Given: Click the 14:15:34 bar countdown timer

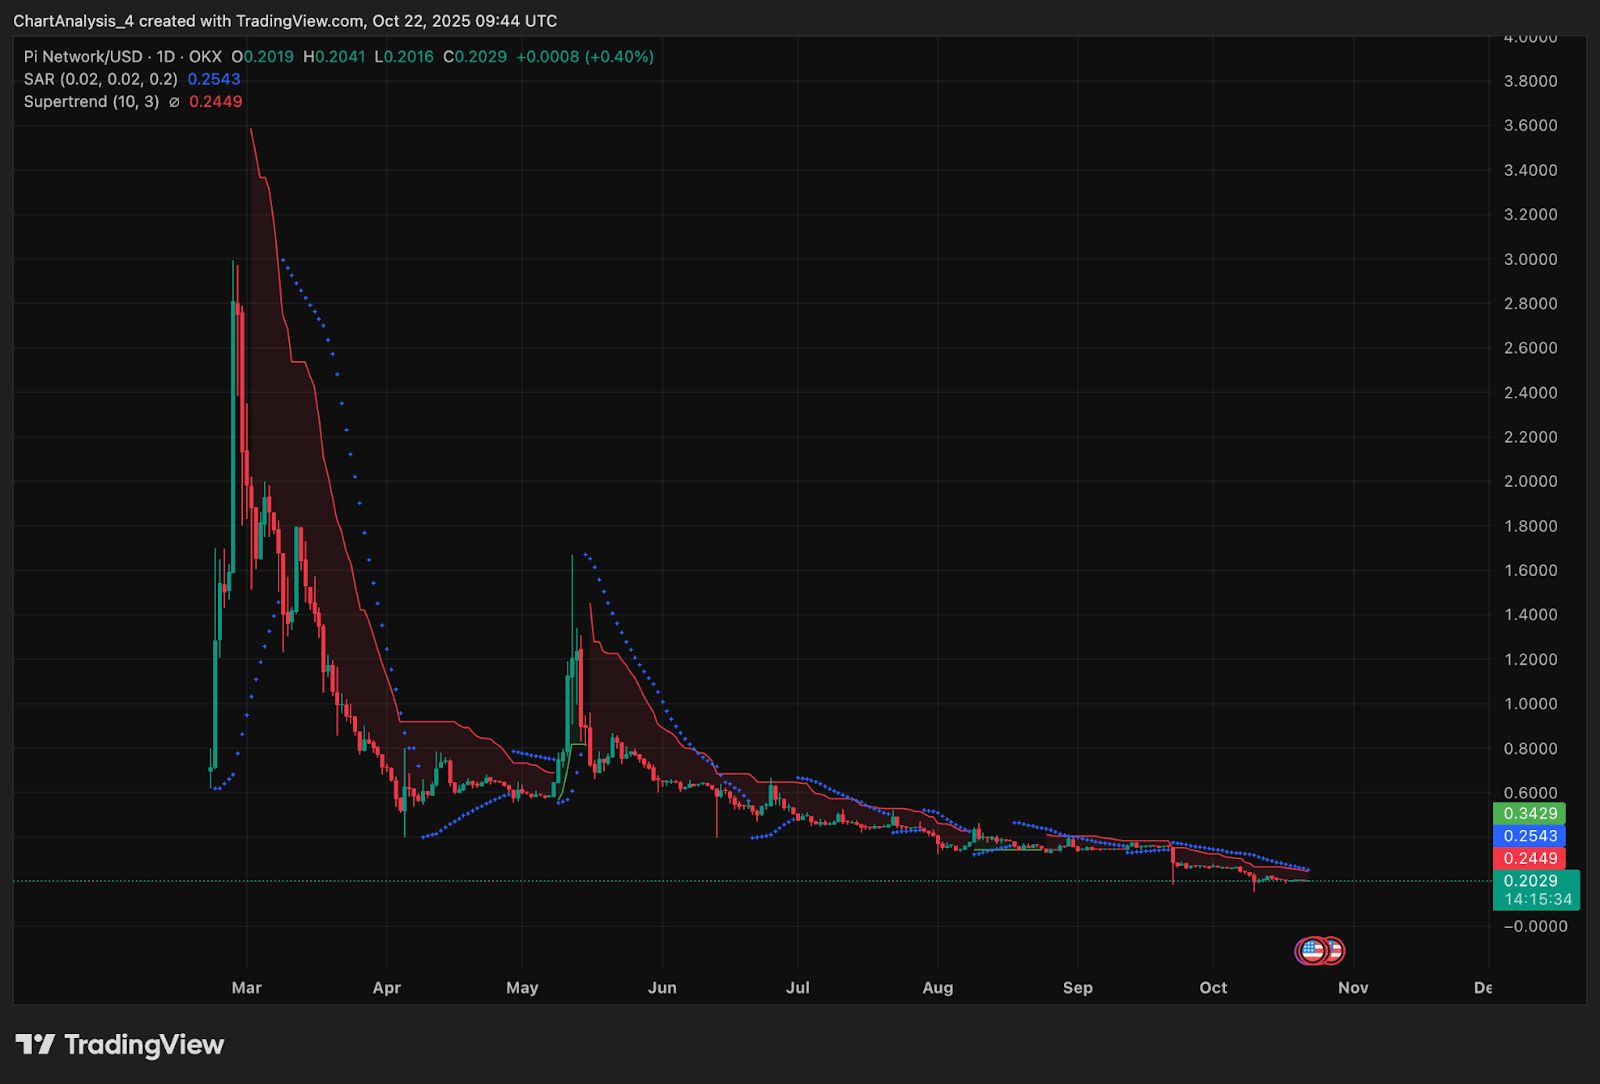Looking at the screenshot, I should click(x=1536, y=899).
